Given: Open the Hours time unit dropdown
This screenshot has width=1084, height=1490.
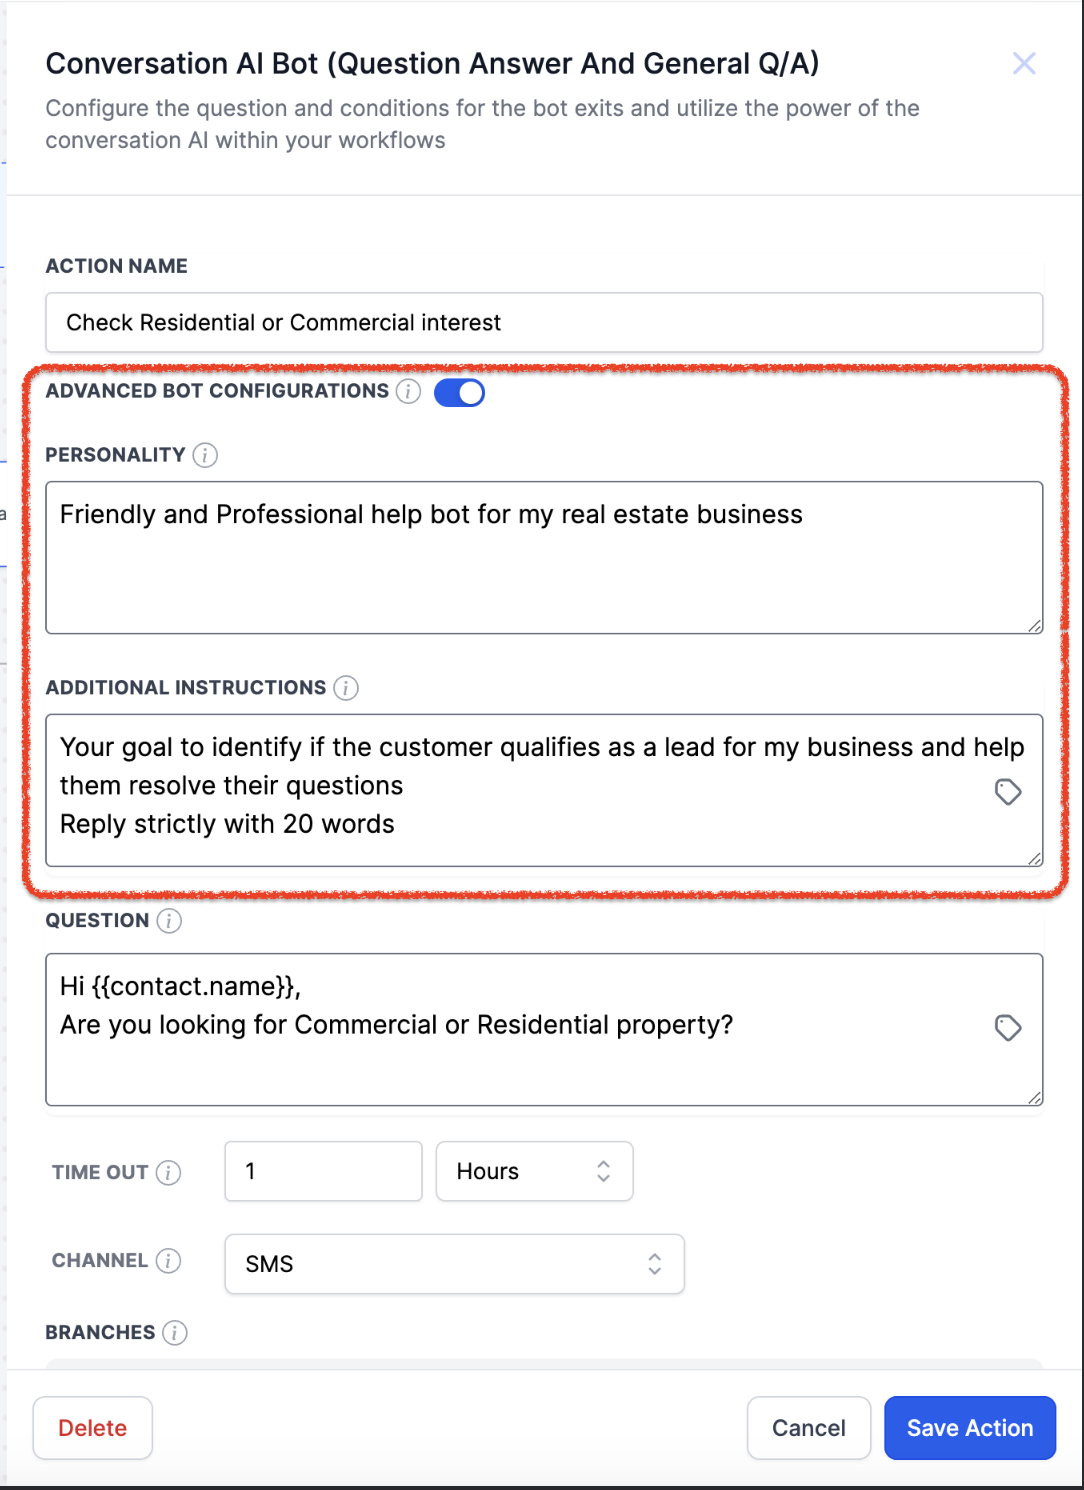Looking at the screenshot, I should [x=535, y=1171].
